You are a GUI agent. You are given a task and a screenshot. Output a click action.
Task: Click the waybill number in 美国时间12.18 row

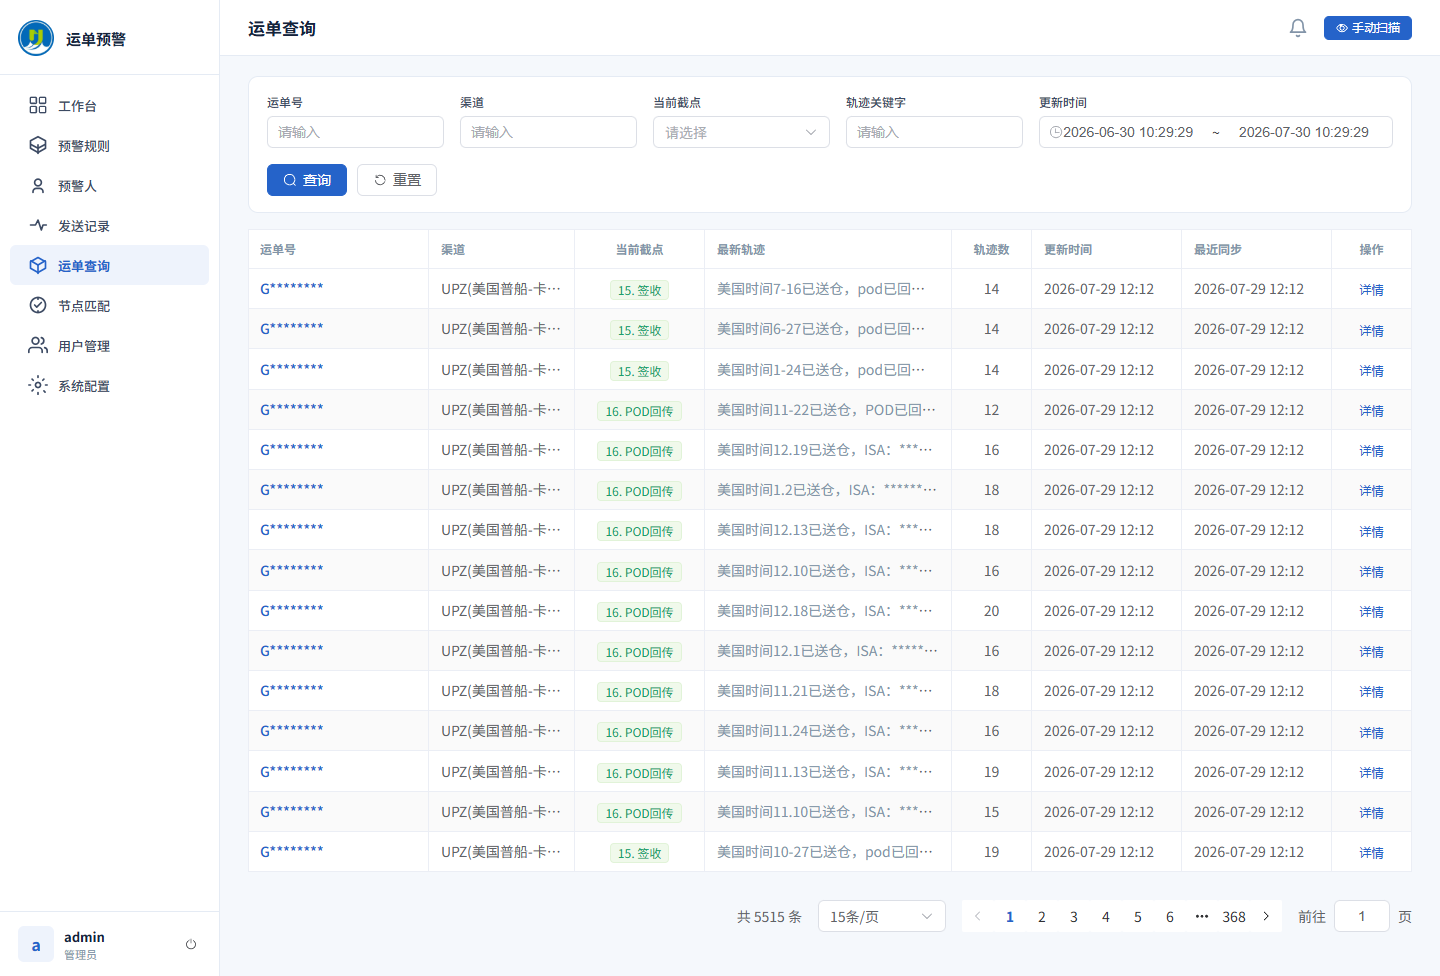tap(292, 611)
